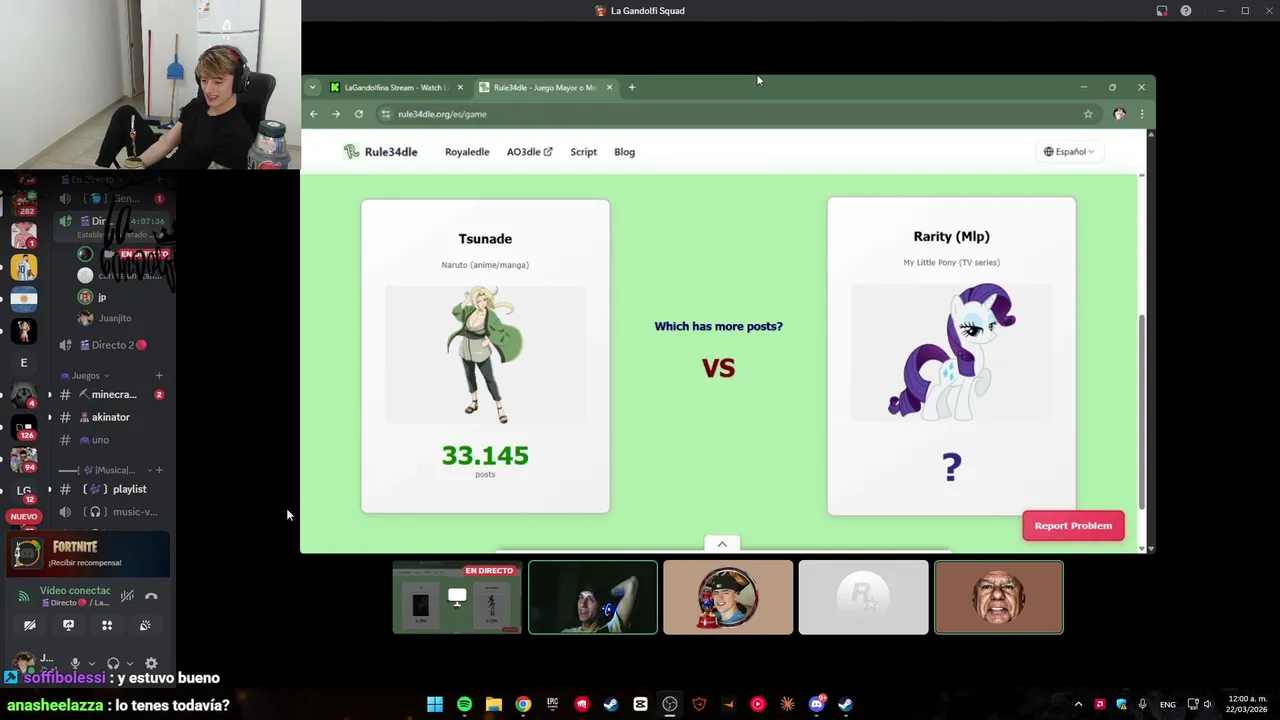
Task: Bookmark this page with the star icon
Action: coord(1088,114)
